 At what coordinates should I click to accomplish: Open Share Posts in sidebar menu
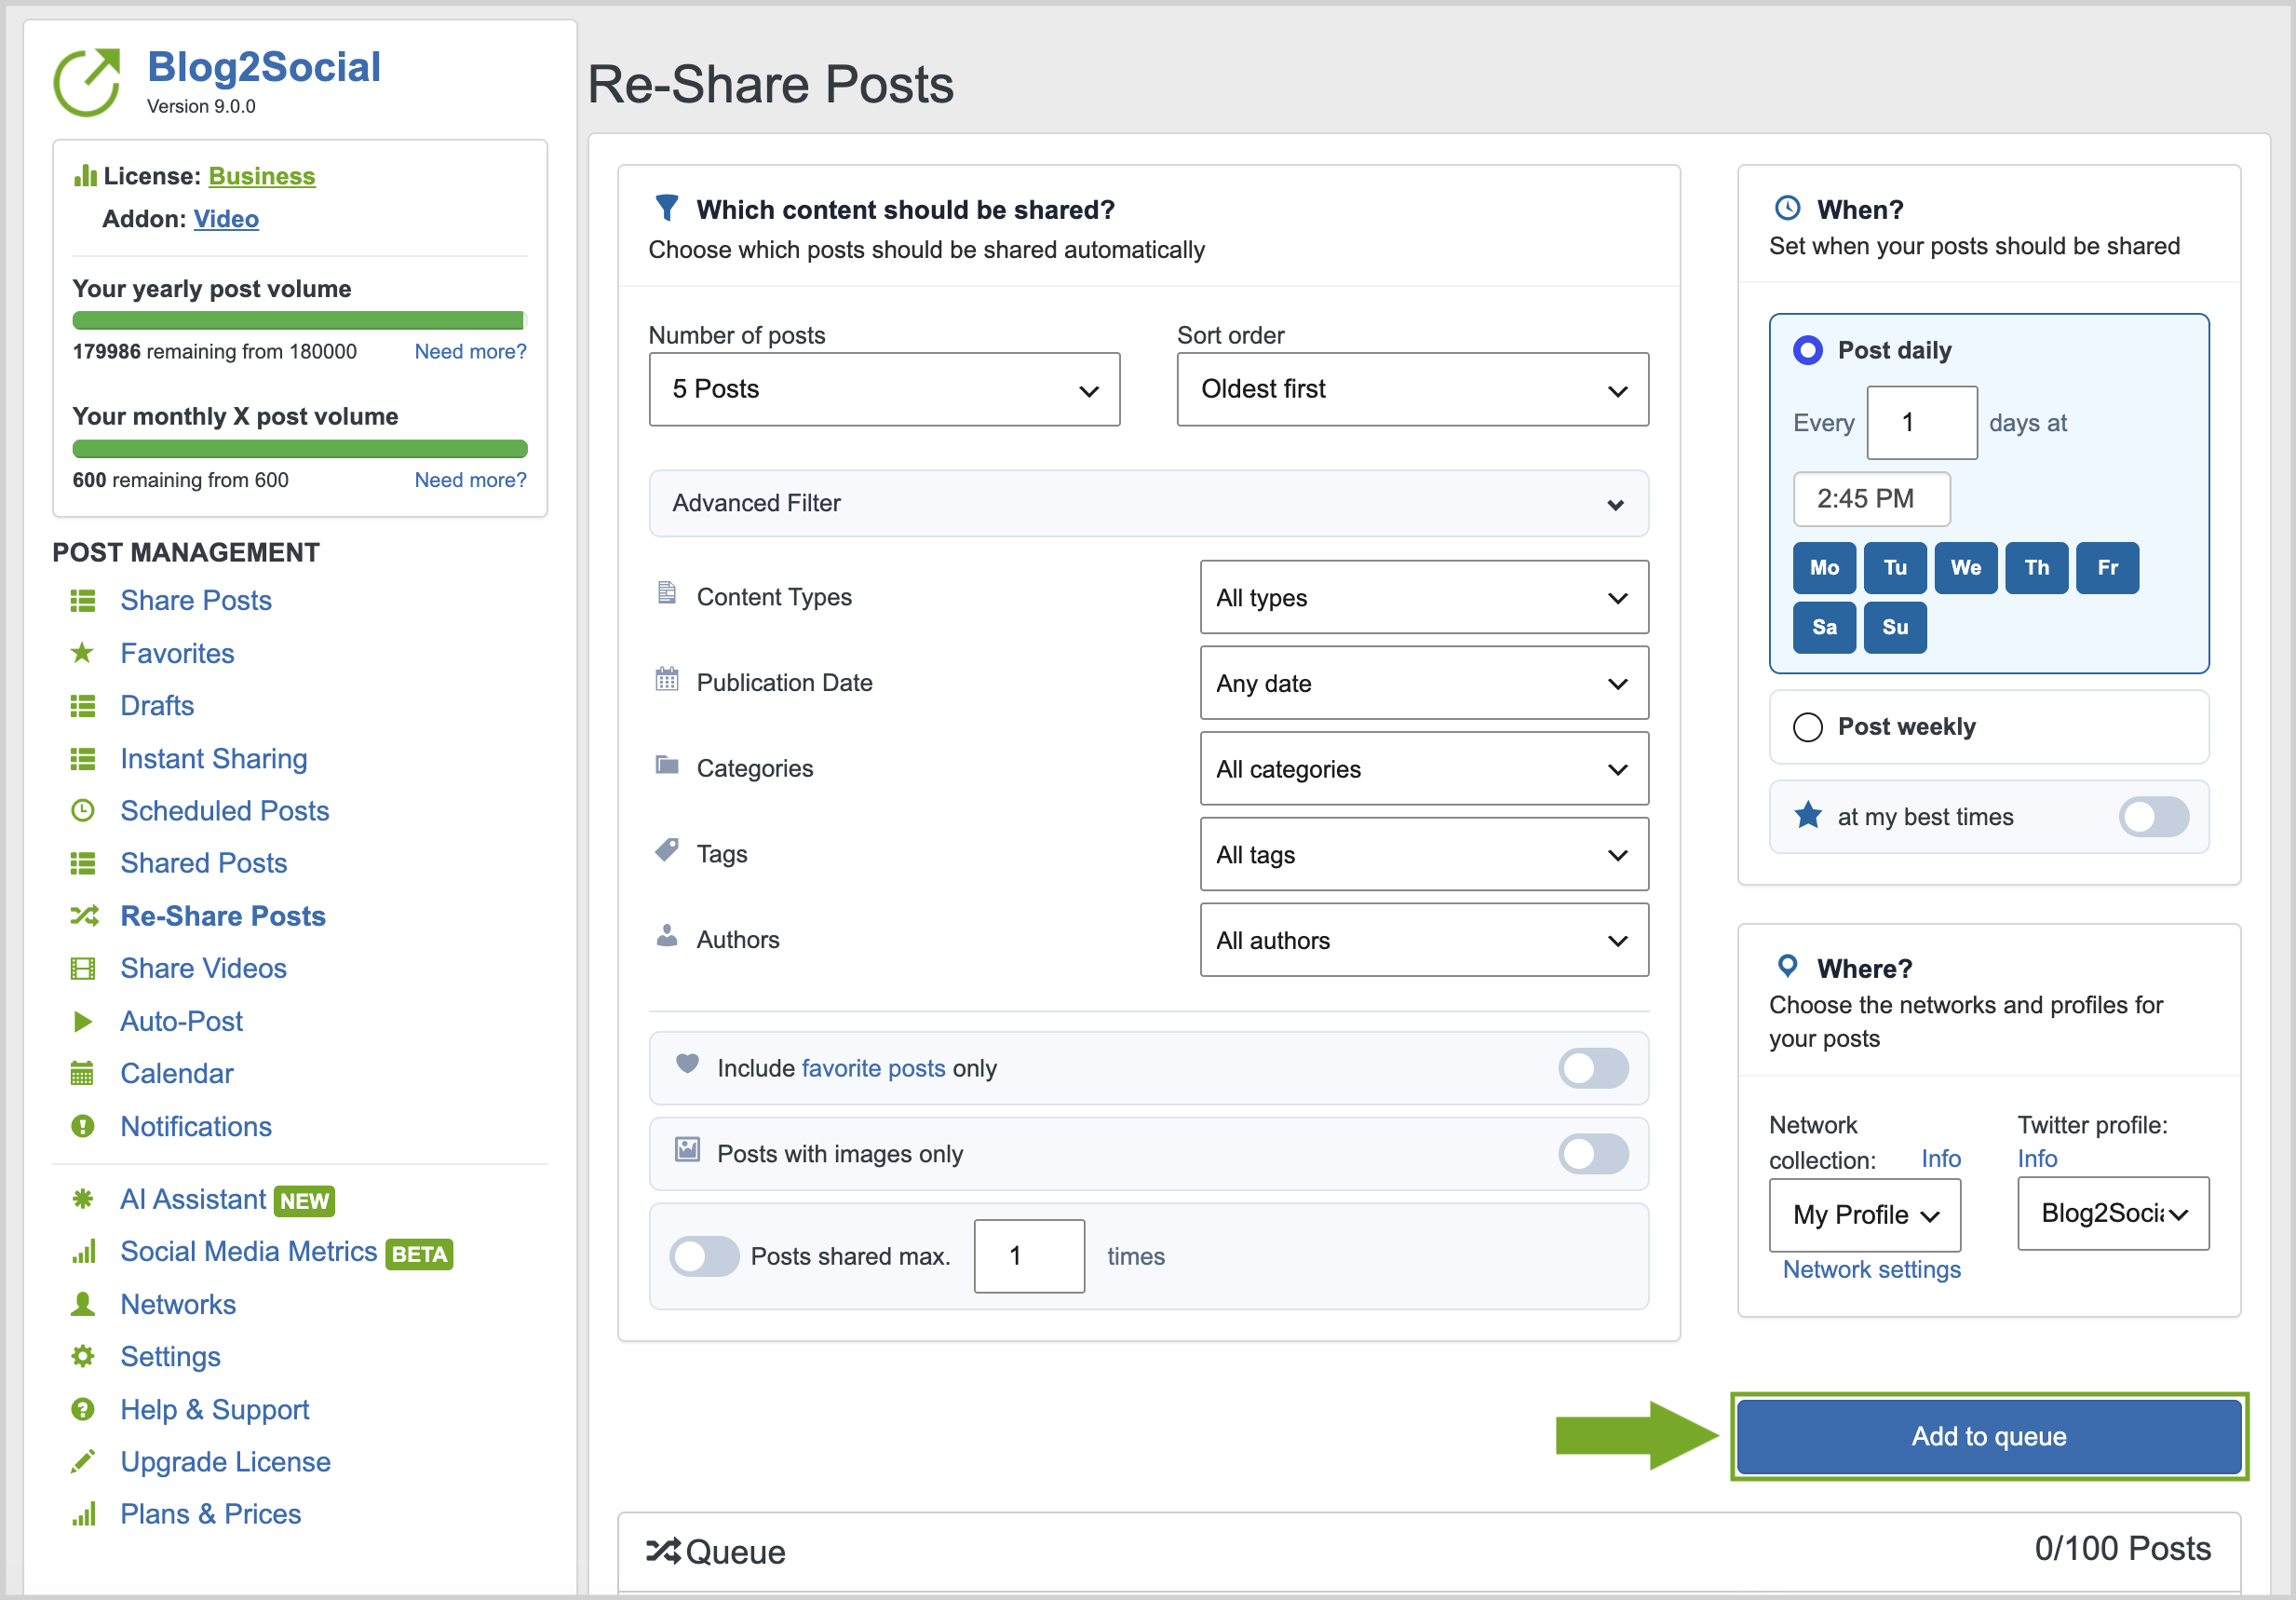(196, 601)
